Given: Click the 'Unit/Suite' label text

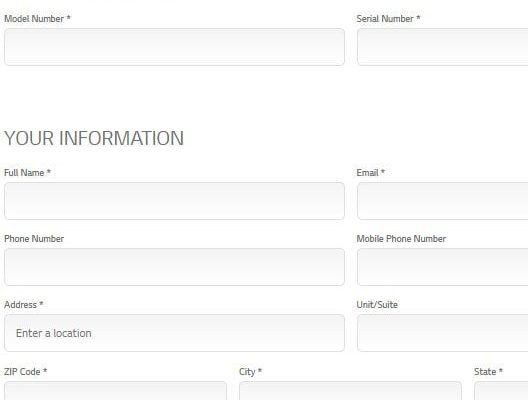Looking at the screenshot, I should click(377, 305).
